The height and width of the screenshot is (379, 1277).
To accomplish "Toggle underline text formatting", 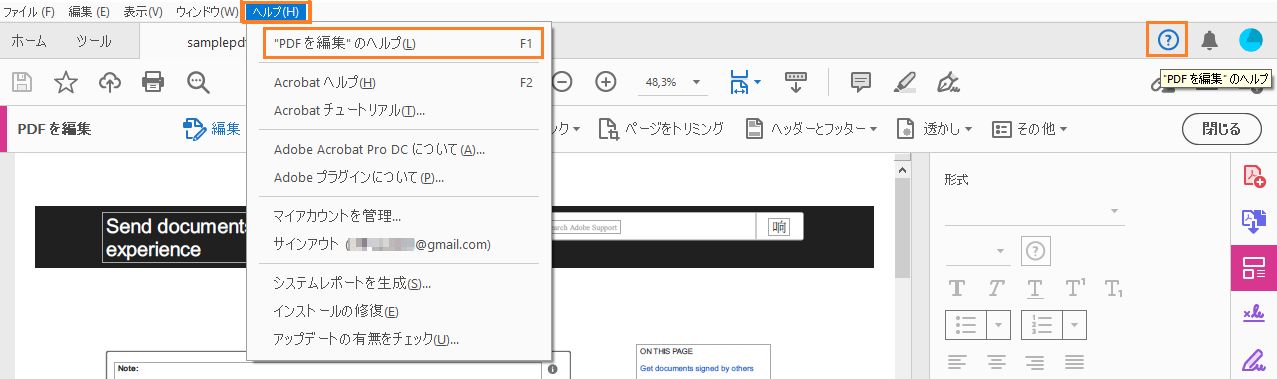I will (1035, 289).
